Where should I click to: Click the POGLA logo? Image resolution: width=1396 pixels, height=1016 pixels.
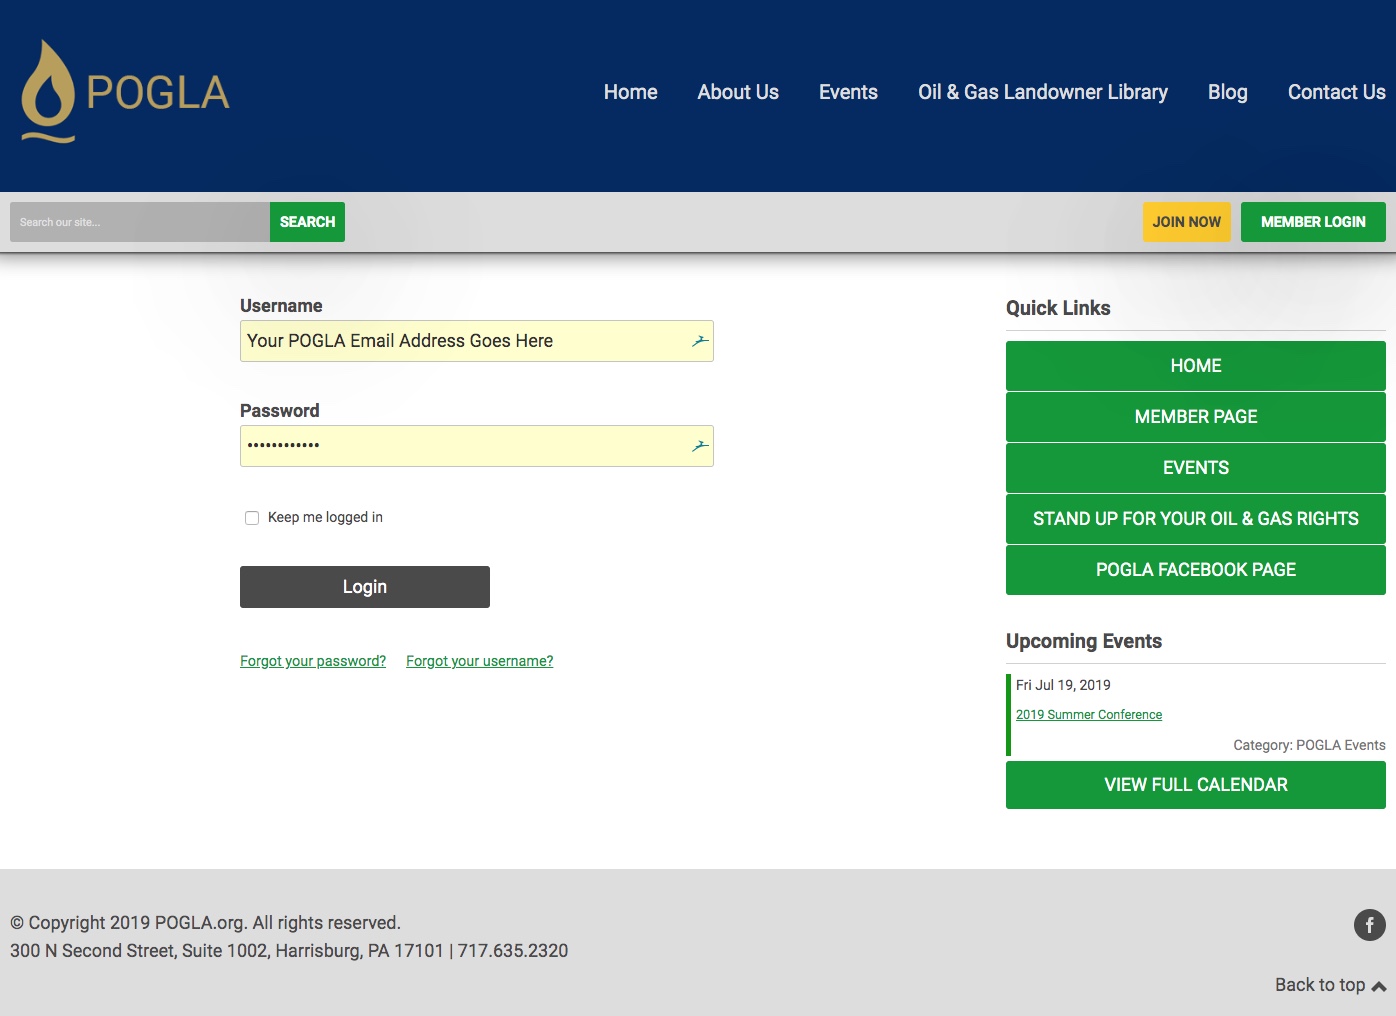pyautogui.click(x=126, y=92)
